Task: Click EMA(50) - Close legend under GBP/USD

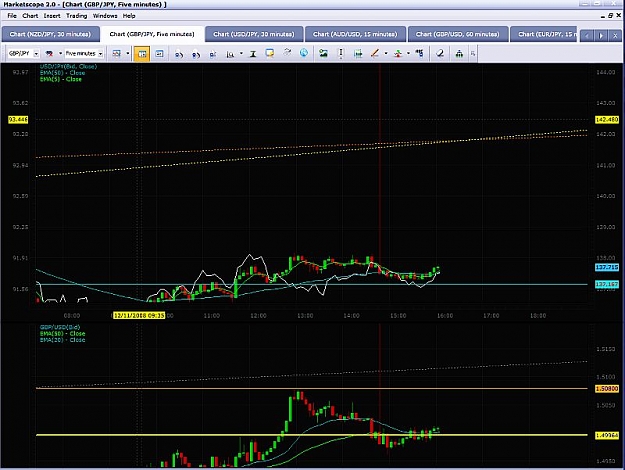Action: click(63, 334)
